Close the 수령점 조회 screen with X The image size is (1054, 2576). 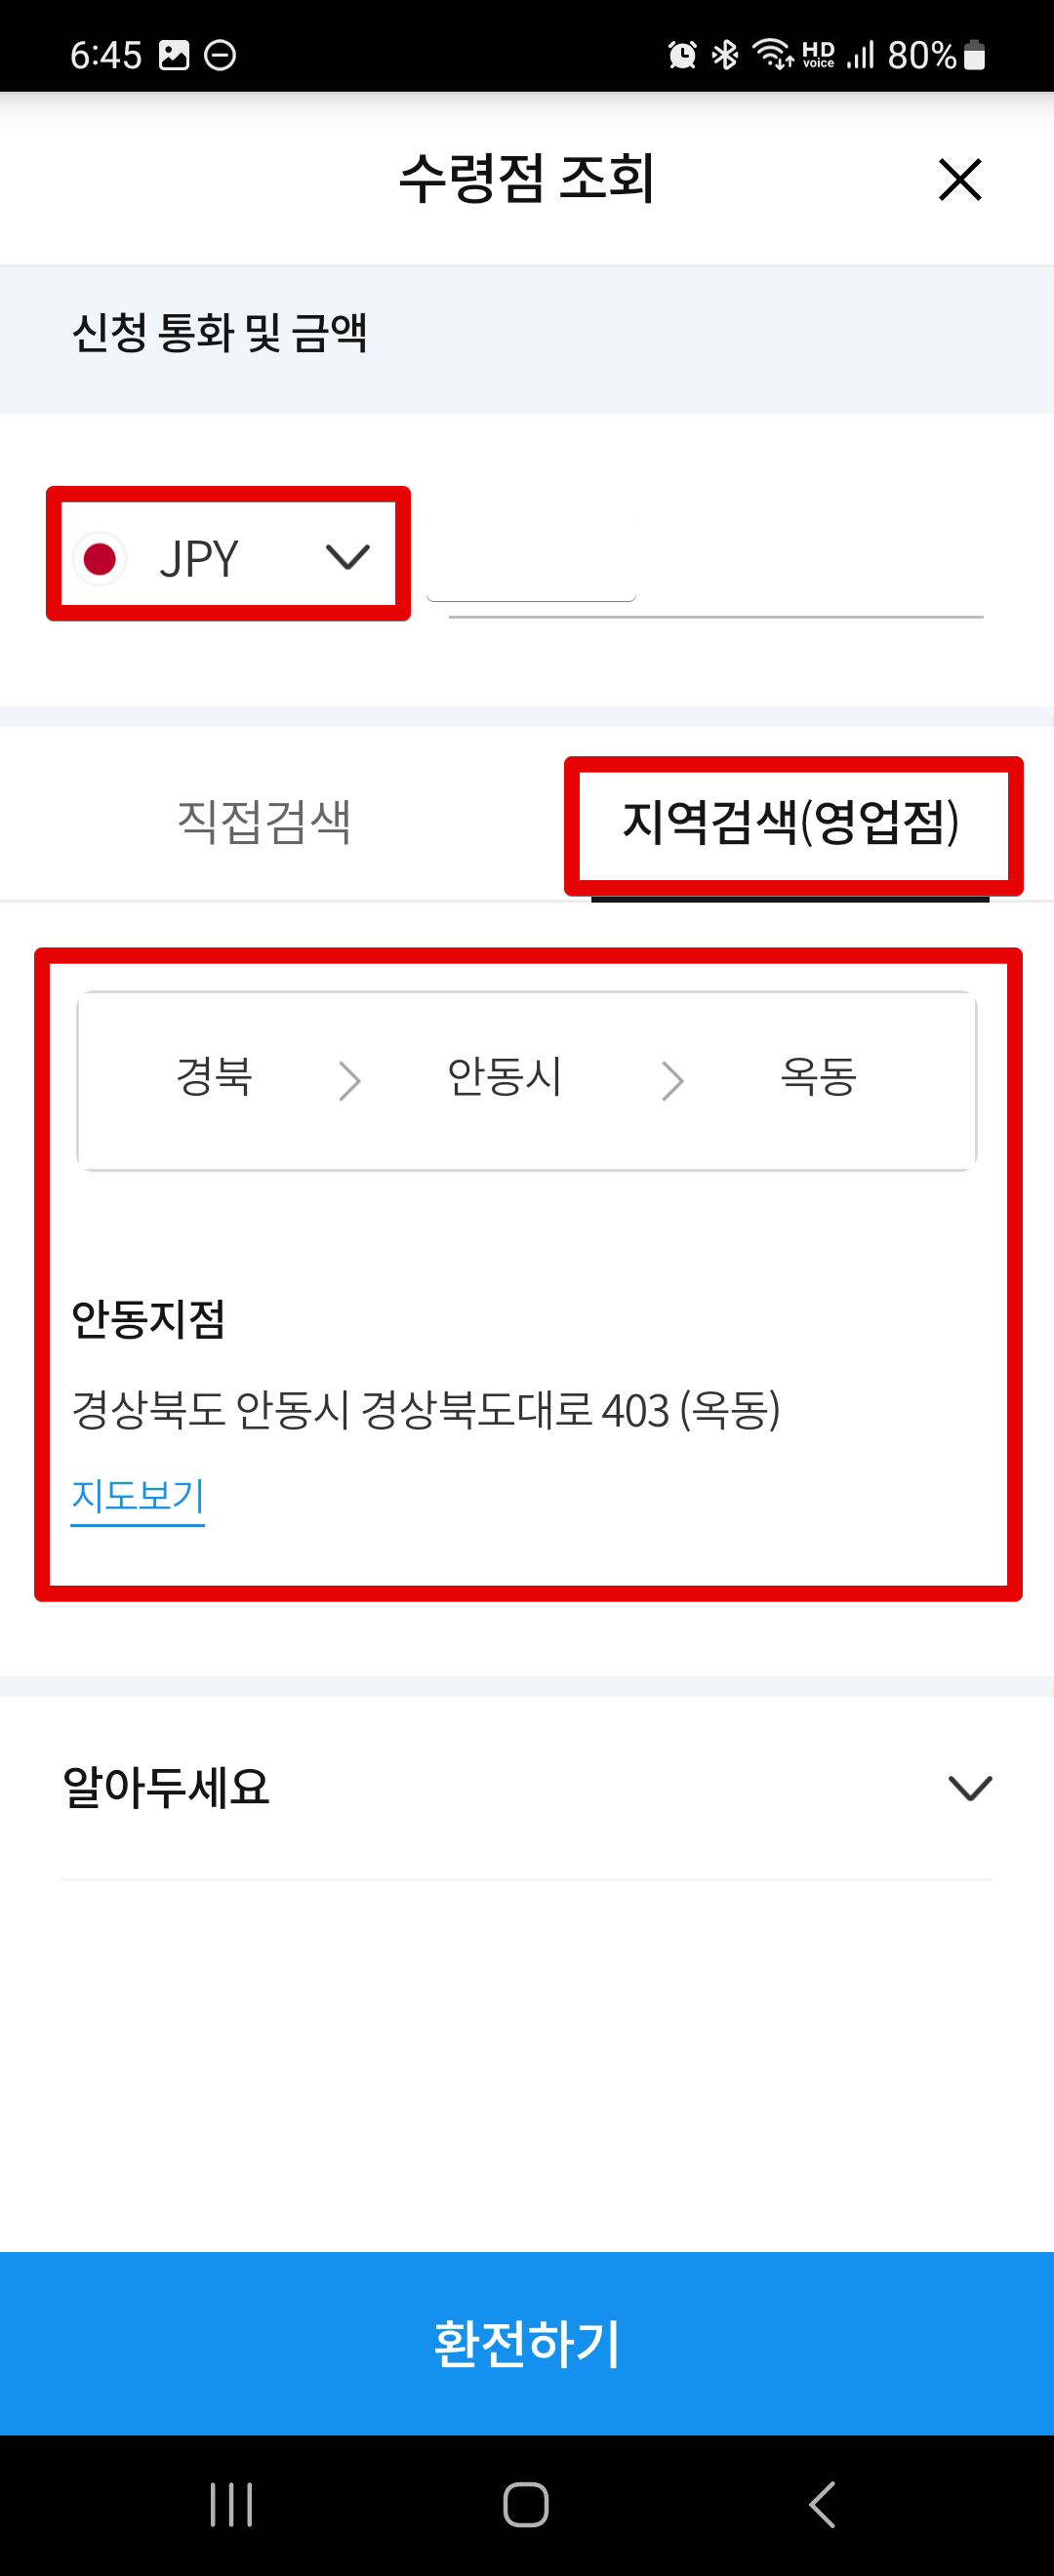tap(960, 179)
